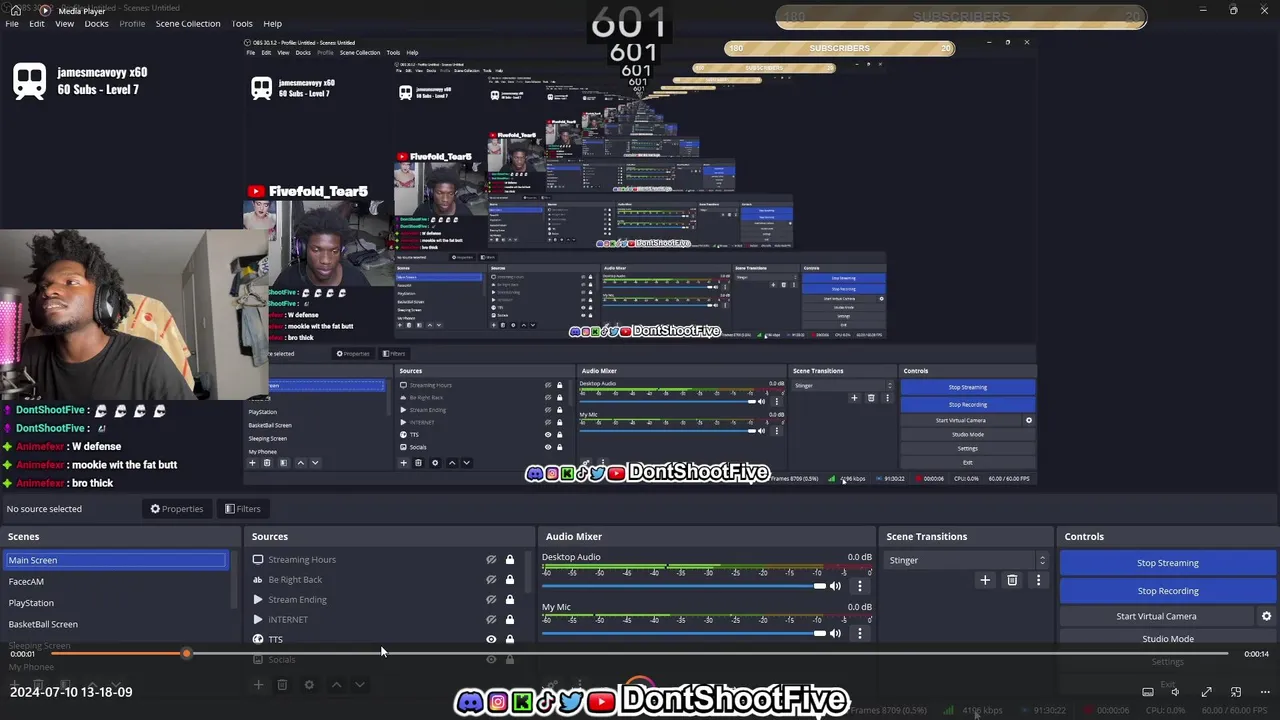Open the Docks menu

pyautogui.click(x=96, y=23)
